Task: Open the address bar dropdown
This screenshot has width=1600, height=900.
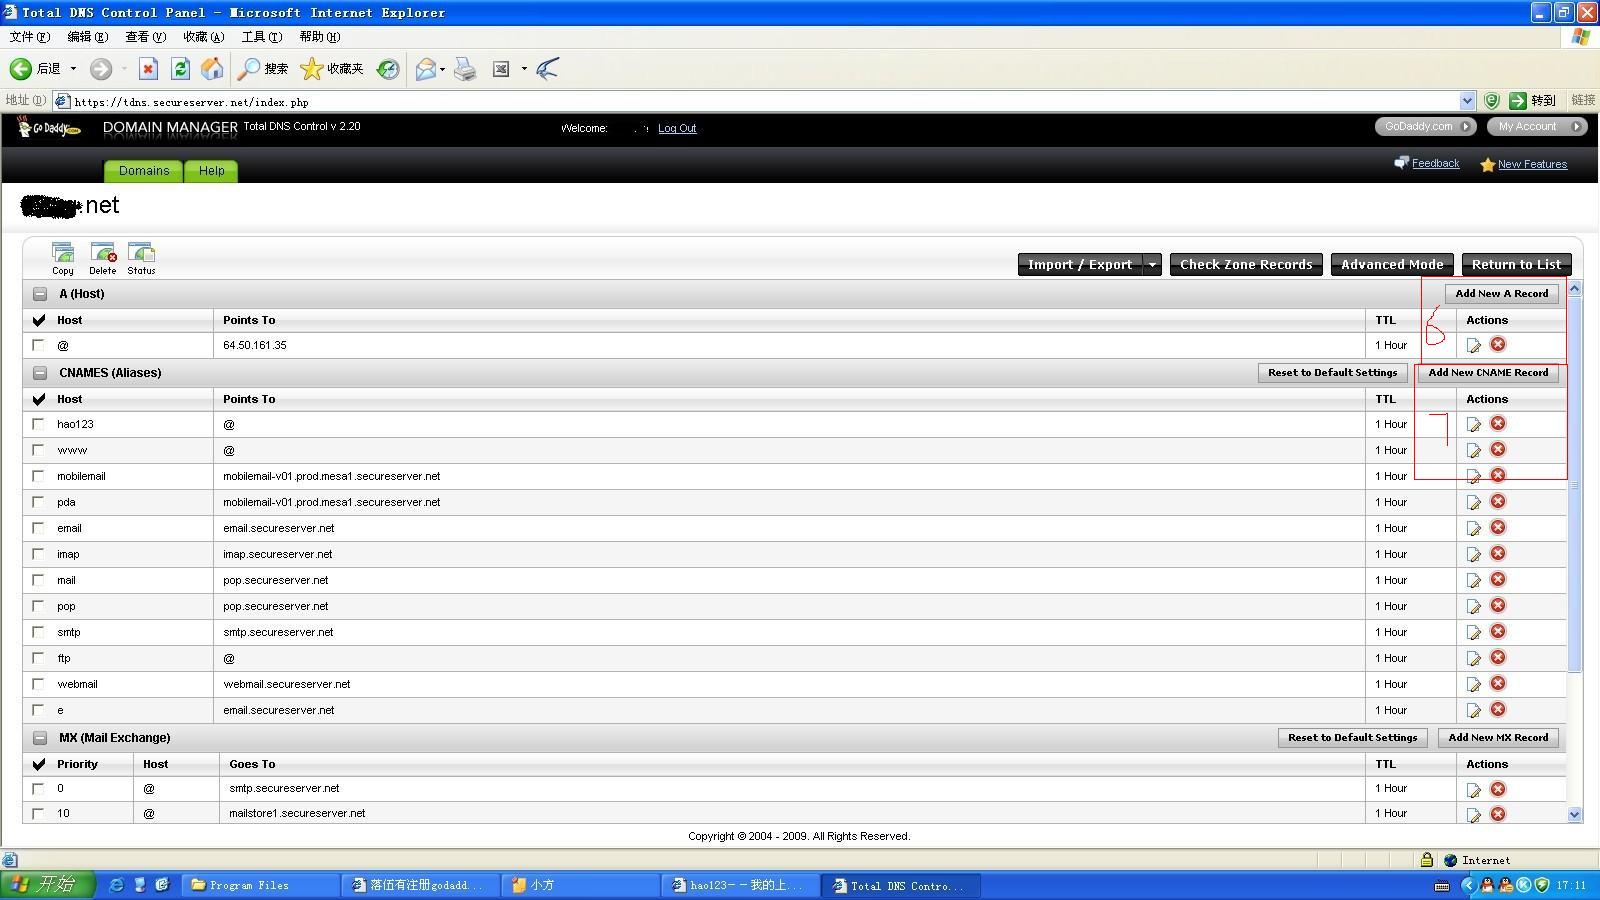Action: [1467, 101]
